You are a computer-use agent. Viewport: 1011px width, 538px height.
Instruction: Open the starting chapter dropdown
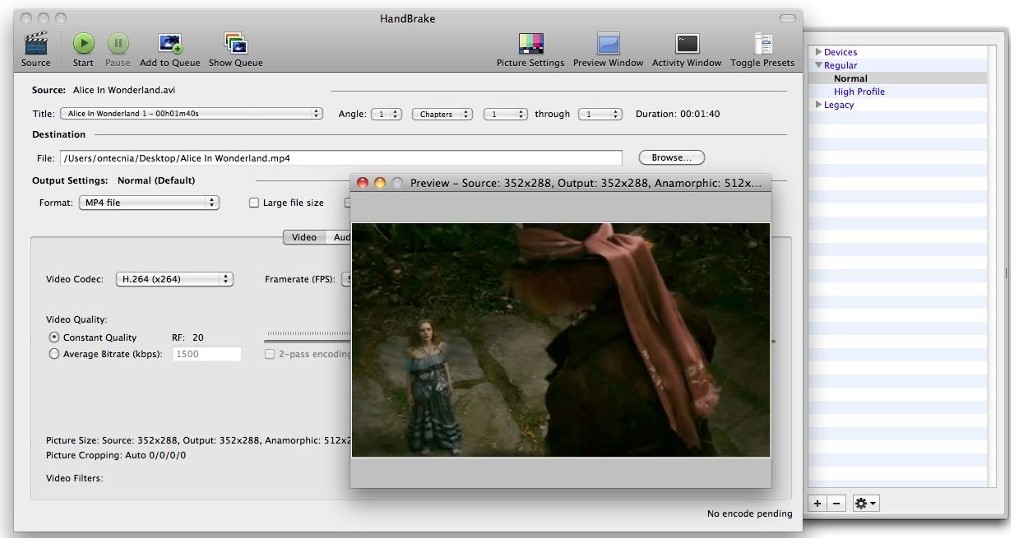[x=506, y=114]
